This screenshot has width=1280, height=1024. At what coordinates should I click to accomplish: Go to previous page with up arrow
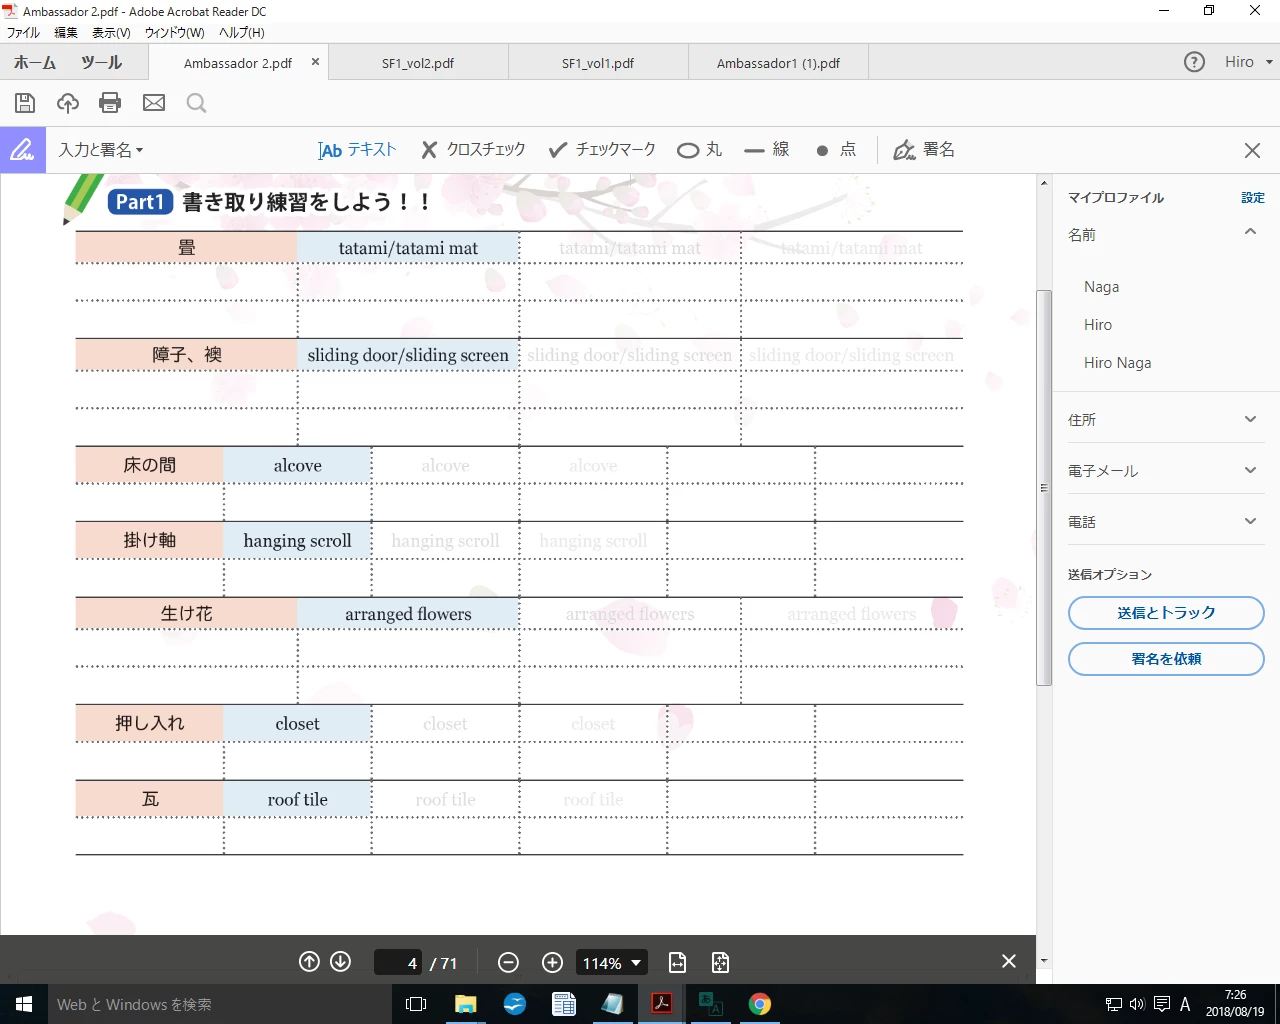click(x=309, y=961)
